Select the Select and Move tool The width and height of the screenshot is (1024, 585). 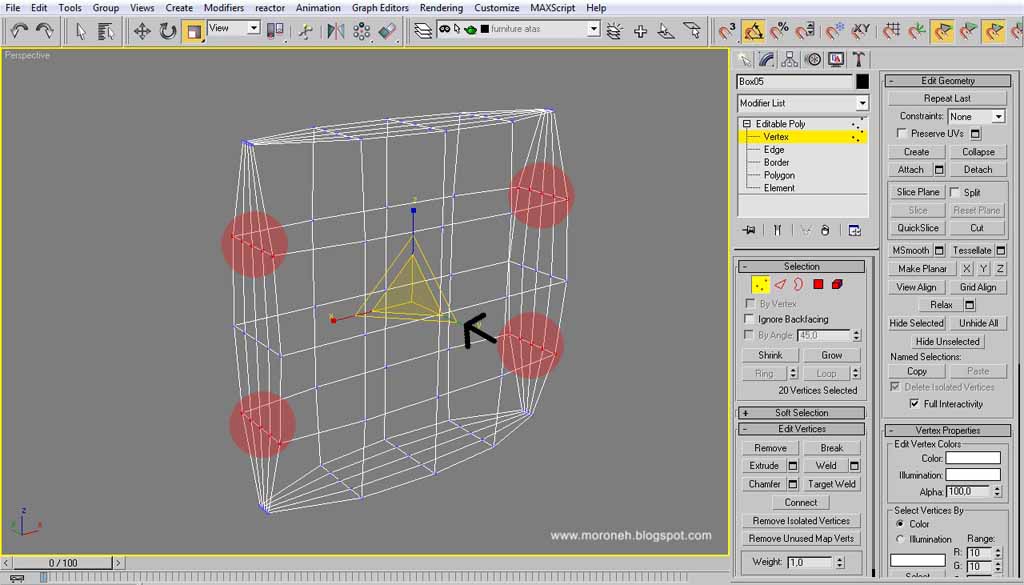[x=142, y=31]
